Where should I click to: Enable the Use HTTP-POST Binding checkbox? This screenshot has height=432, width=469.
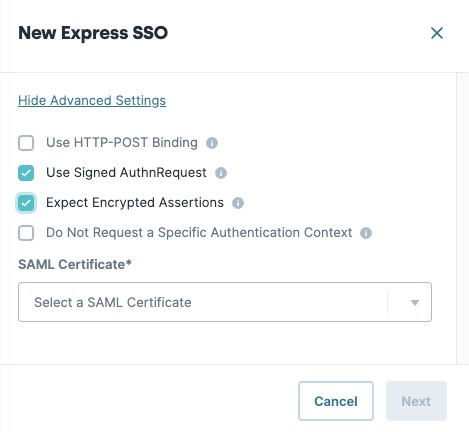point(26,143)
